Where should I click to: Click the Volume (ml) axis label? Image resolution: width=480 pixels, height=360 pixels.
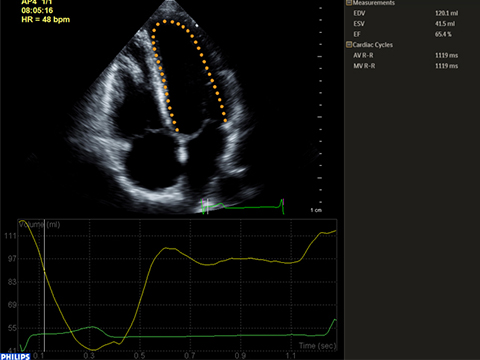coord(39,224)
